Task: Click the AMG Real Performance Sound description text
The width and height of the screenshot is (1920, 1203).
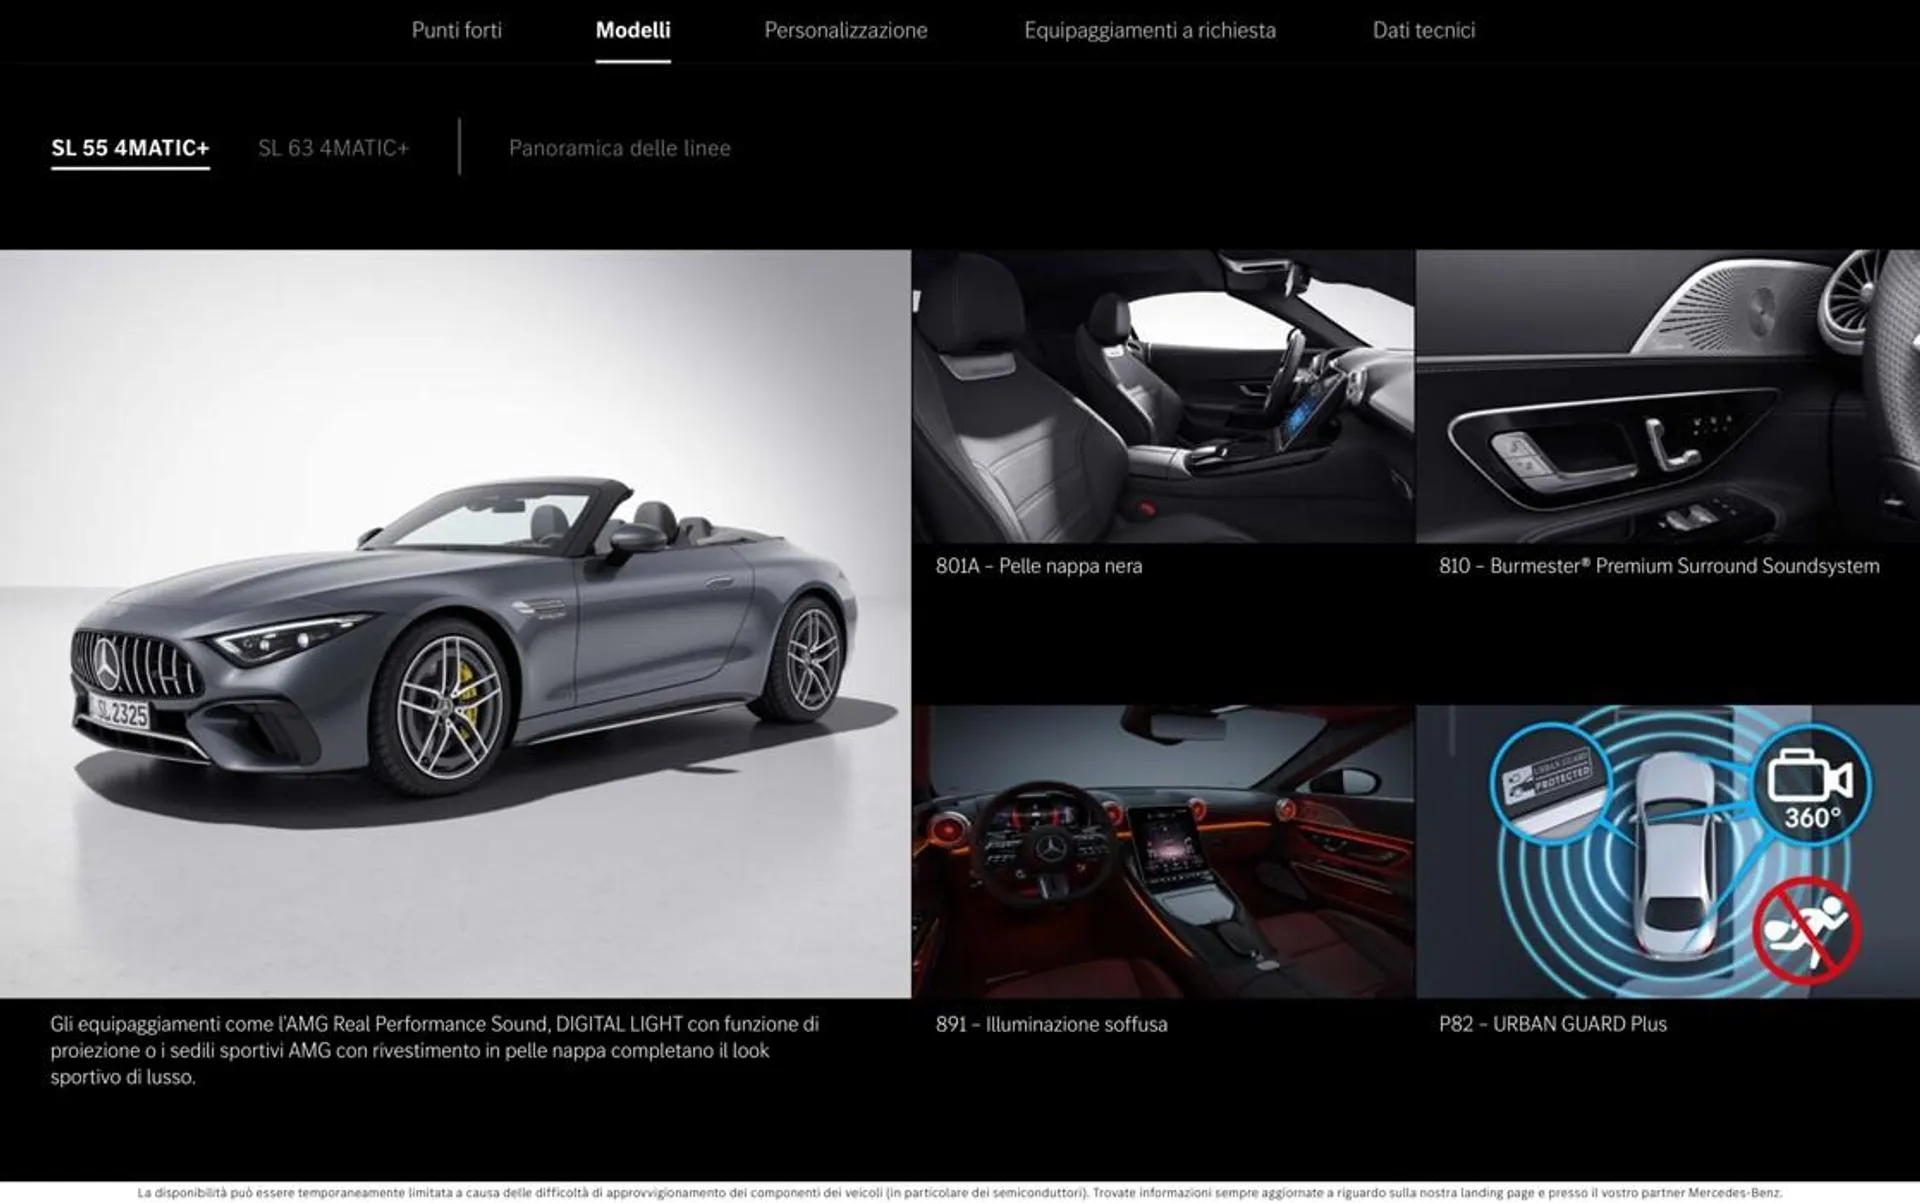Action: click(435, 1051)
